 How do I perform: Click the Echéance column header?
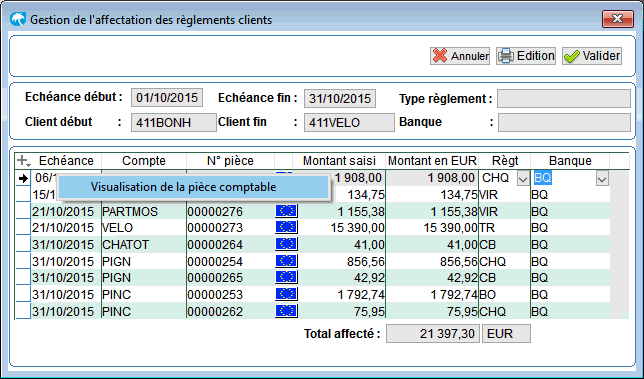coord(66,161)
